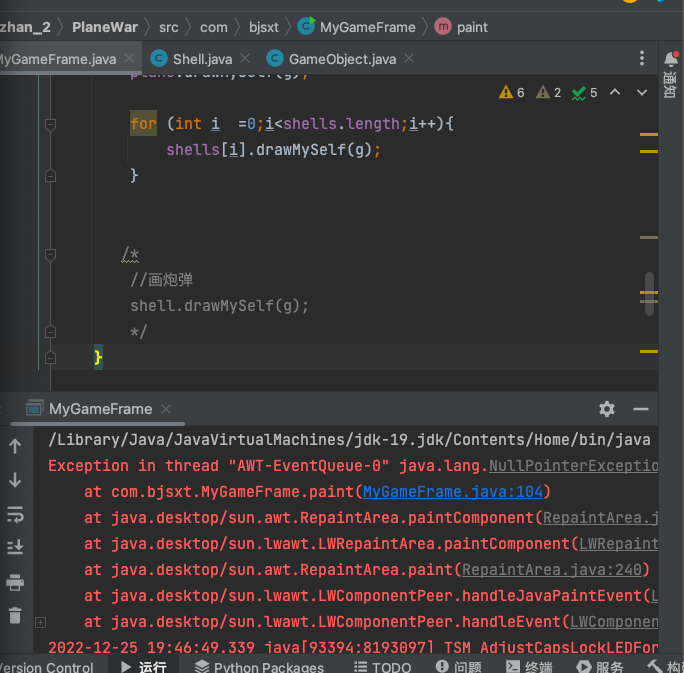Close the MyGameFrame run tab
Screen dimensions: 684x673
pyautogui.click(x=166, y=409)
